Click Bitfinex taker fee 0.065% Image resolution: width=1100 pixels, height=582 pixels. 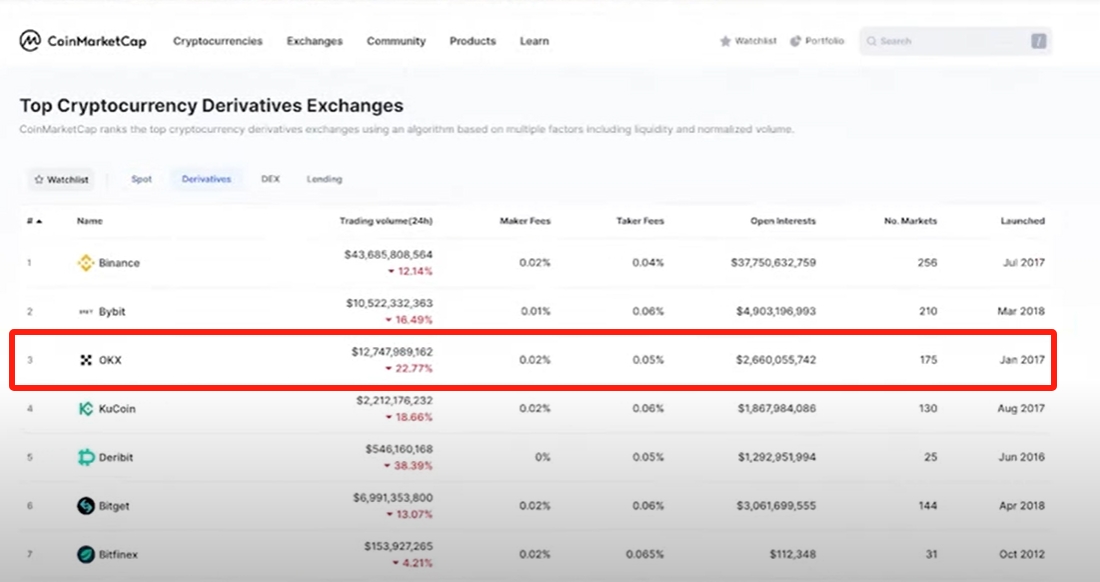coord(645,554)
